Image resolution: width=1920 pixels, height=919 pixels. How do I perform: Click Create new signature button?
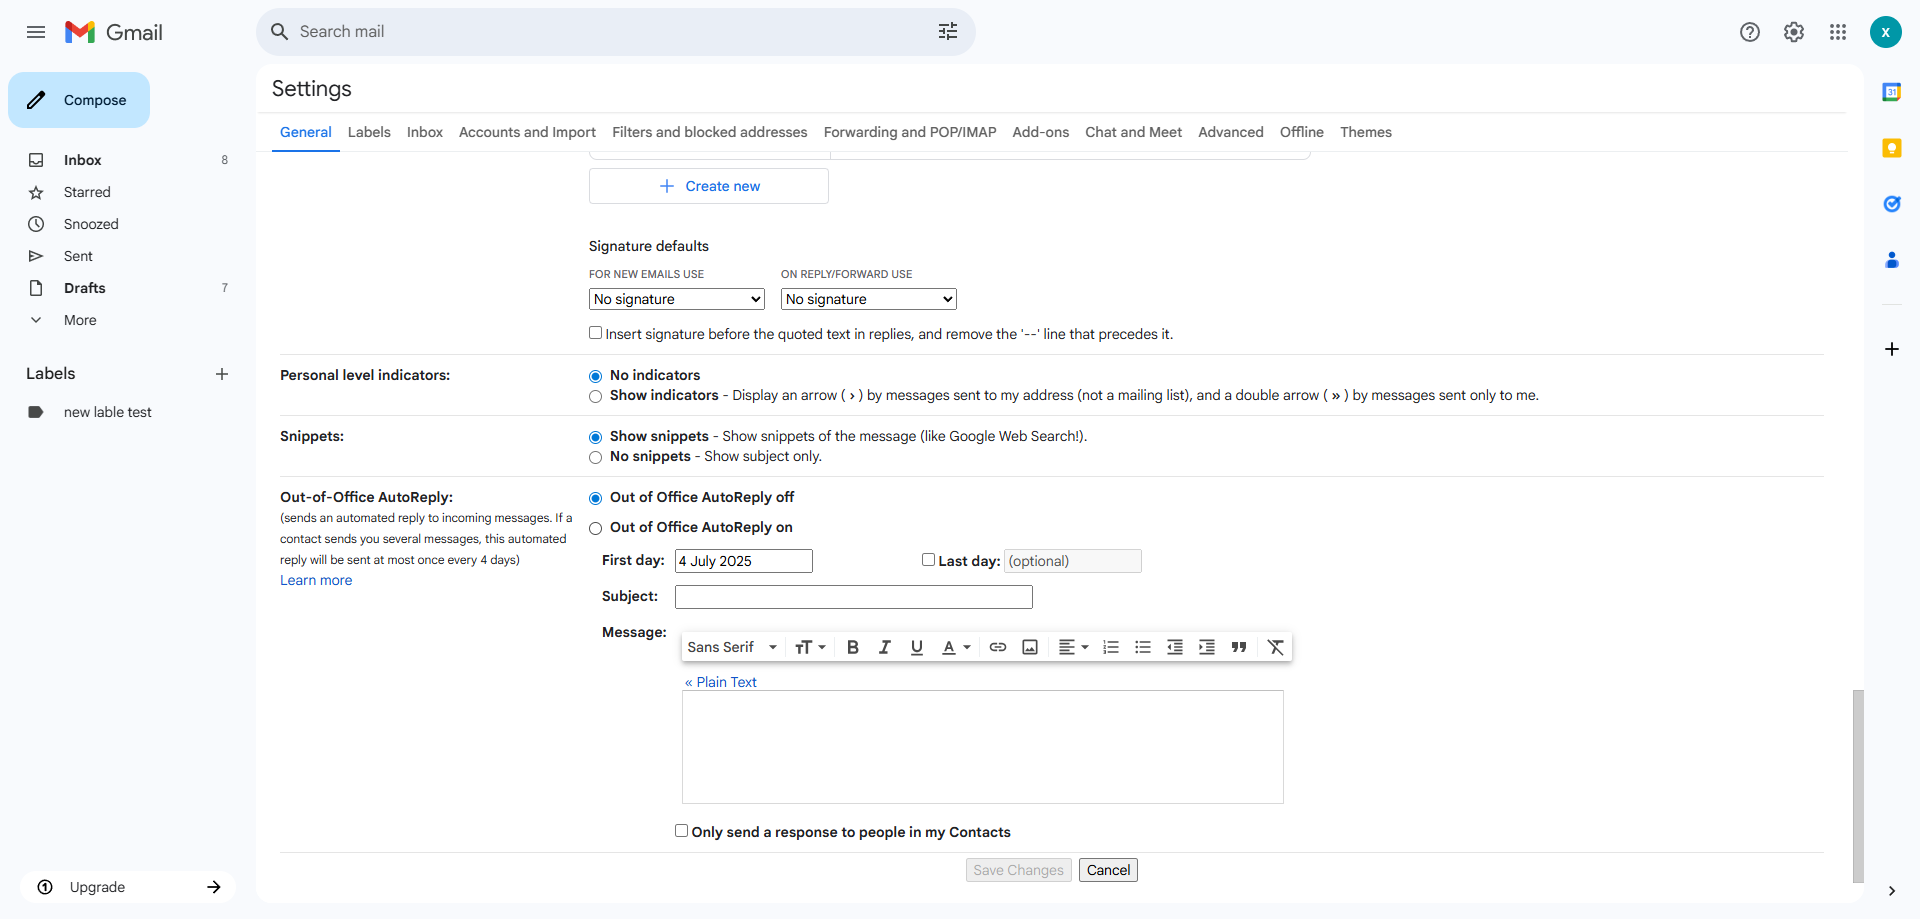(x=709, y=186)
